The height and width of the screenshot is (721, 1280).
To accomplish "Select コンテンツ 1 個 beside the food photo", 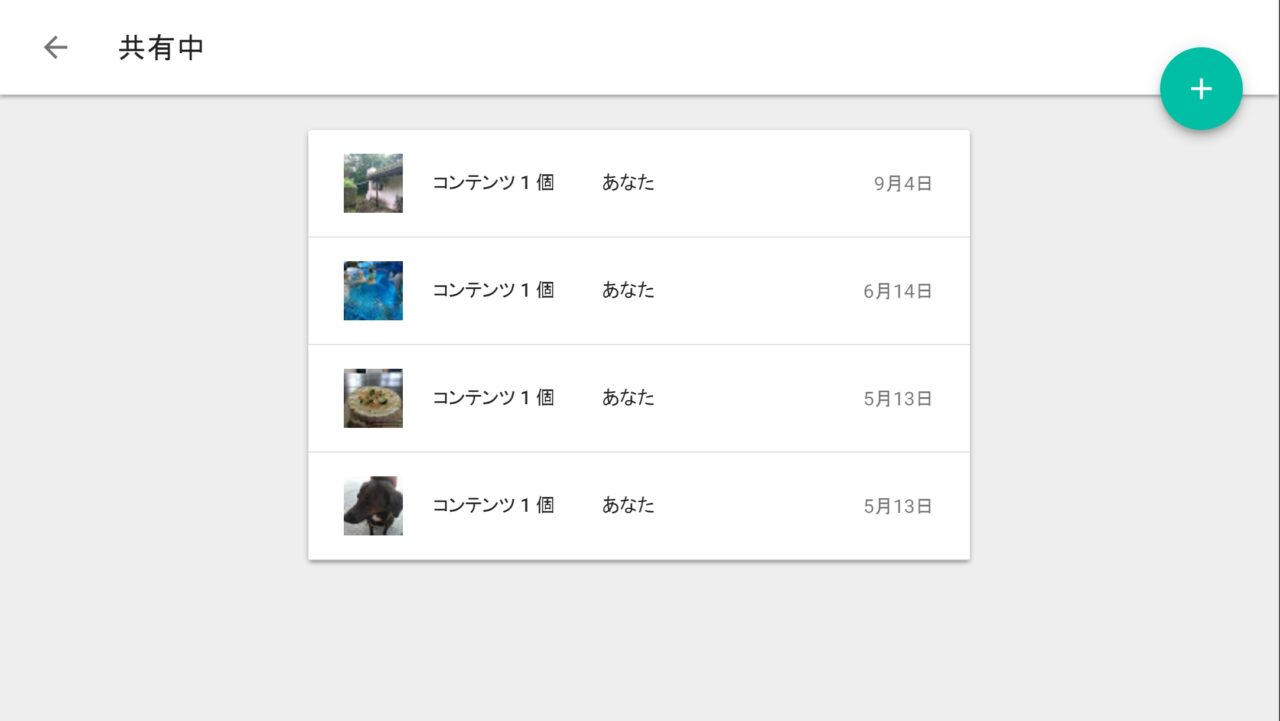I will click(x=493, y=398).
